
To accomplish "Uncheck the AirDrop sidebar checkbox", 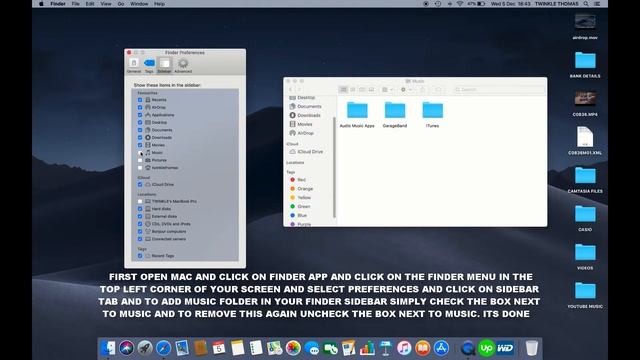I will (140, 107).
